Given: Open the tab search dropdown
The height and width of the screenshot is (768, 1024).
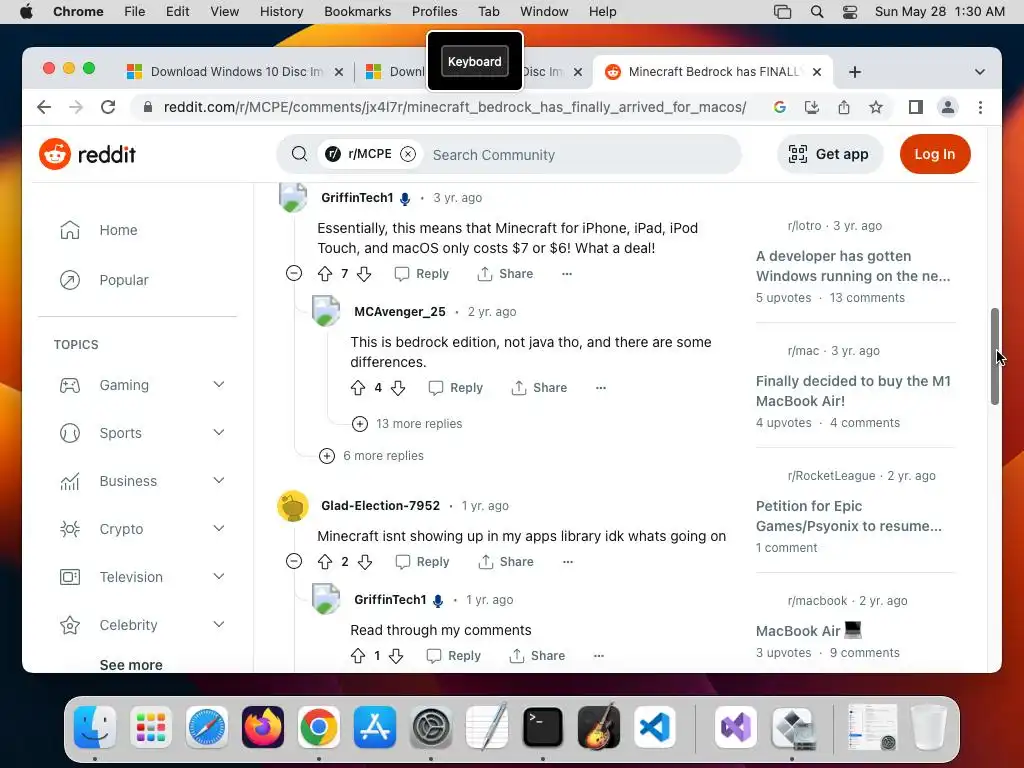Looking at the screenshot, I should point(980,72).
